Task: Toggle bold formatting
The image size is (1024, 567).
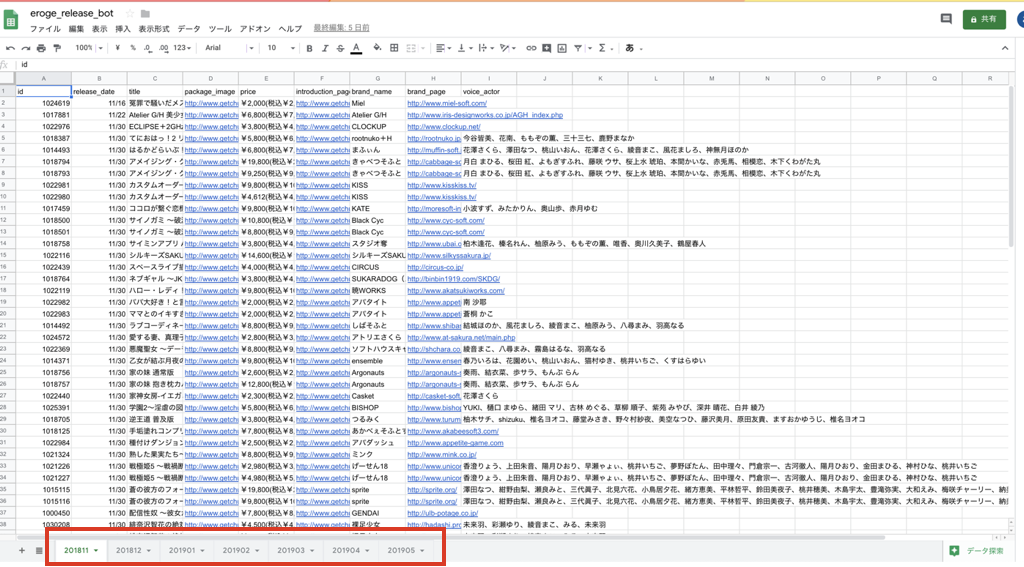Action: [x=310, y=48]
